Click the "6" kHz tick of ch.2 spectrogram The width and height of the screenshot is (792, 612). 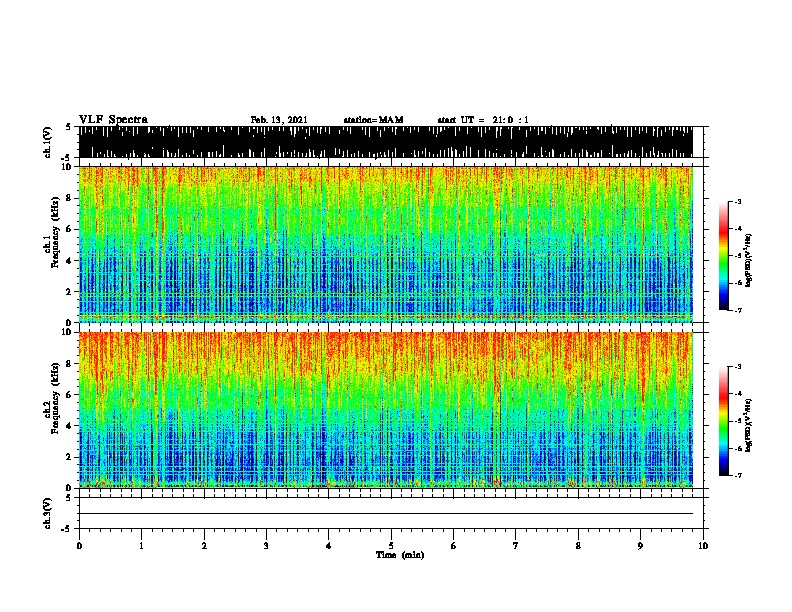point(70,395)
